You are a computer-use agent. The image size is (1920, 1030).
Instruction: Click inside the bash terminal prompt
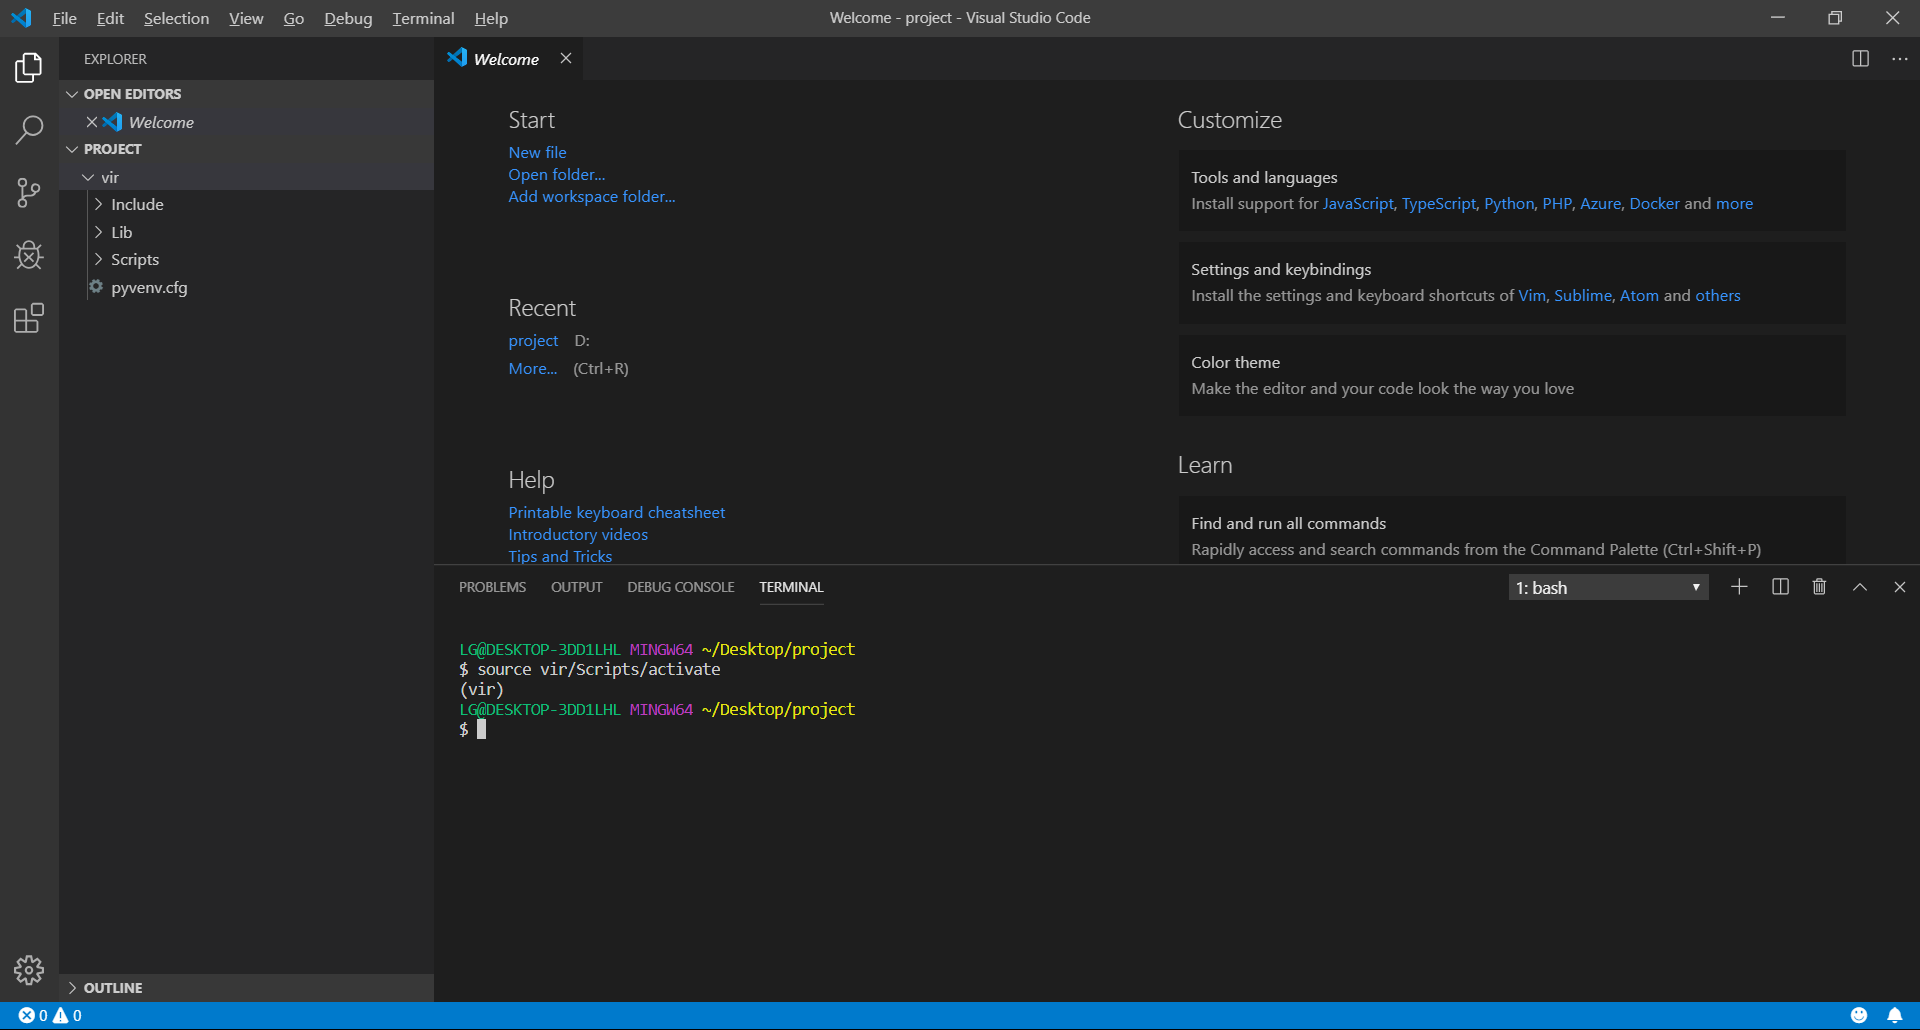click(x=481, y=729)
